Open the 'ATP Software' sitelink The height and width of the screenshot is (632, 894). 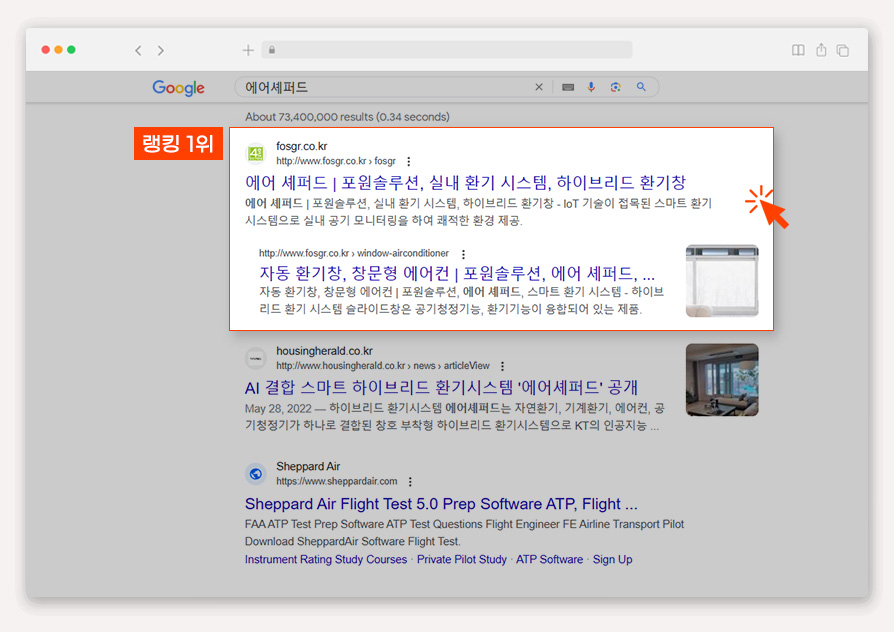(550, 560)
